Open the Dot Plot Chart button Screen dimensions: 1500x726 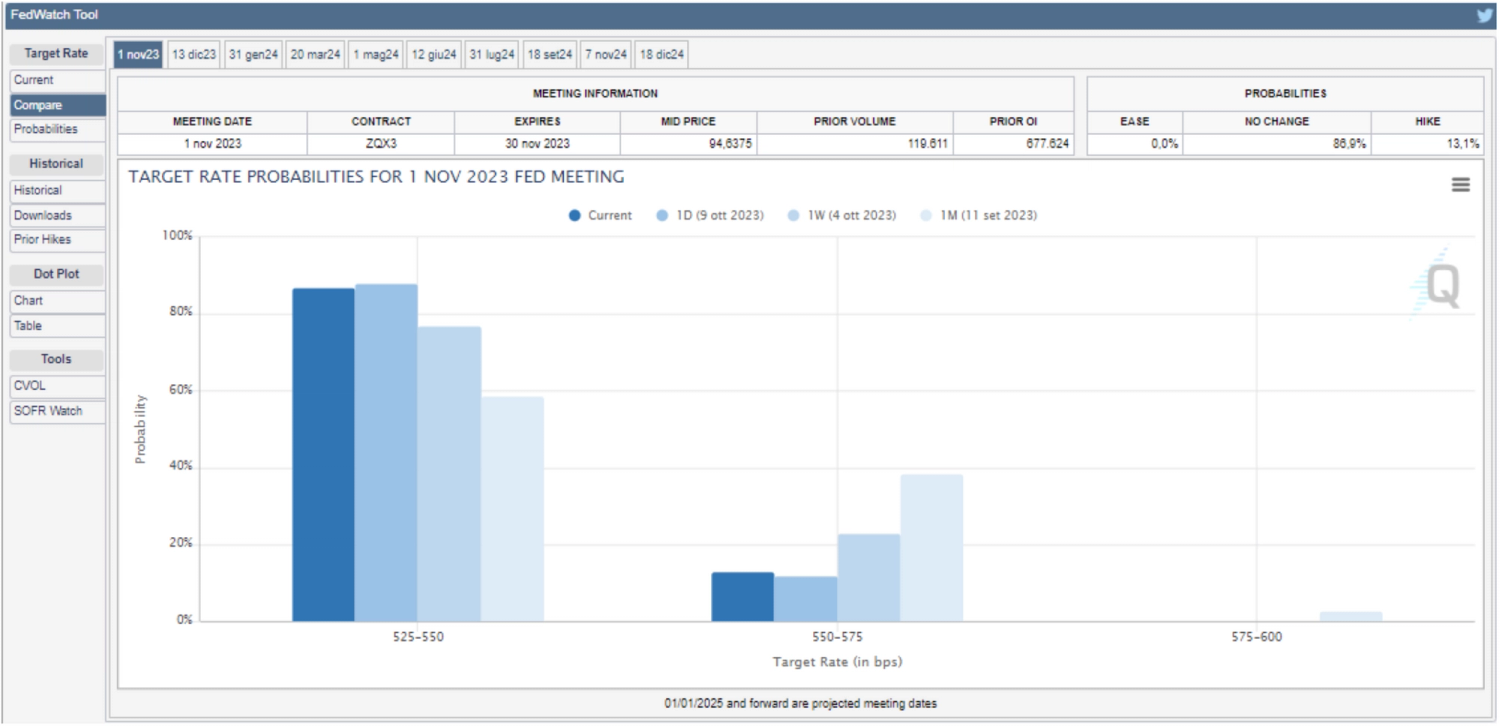pyautogui.click(x=57, y=300)
